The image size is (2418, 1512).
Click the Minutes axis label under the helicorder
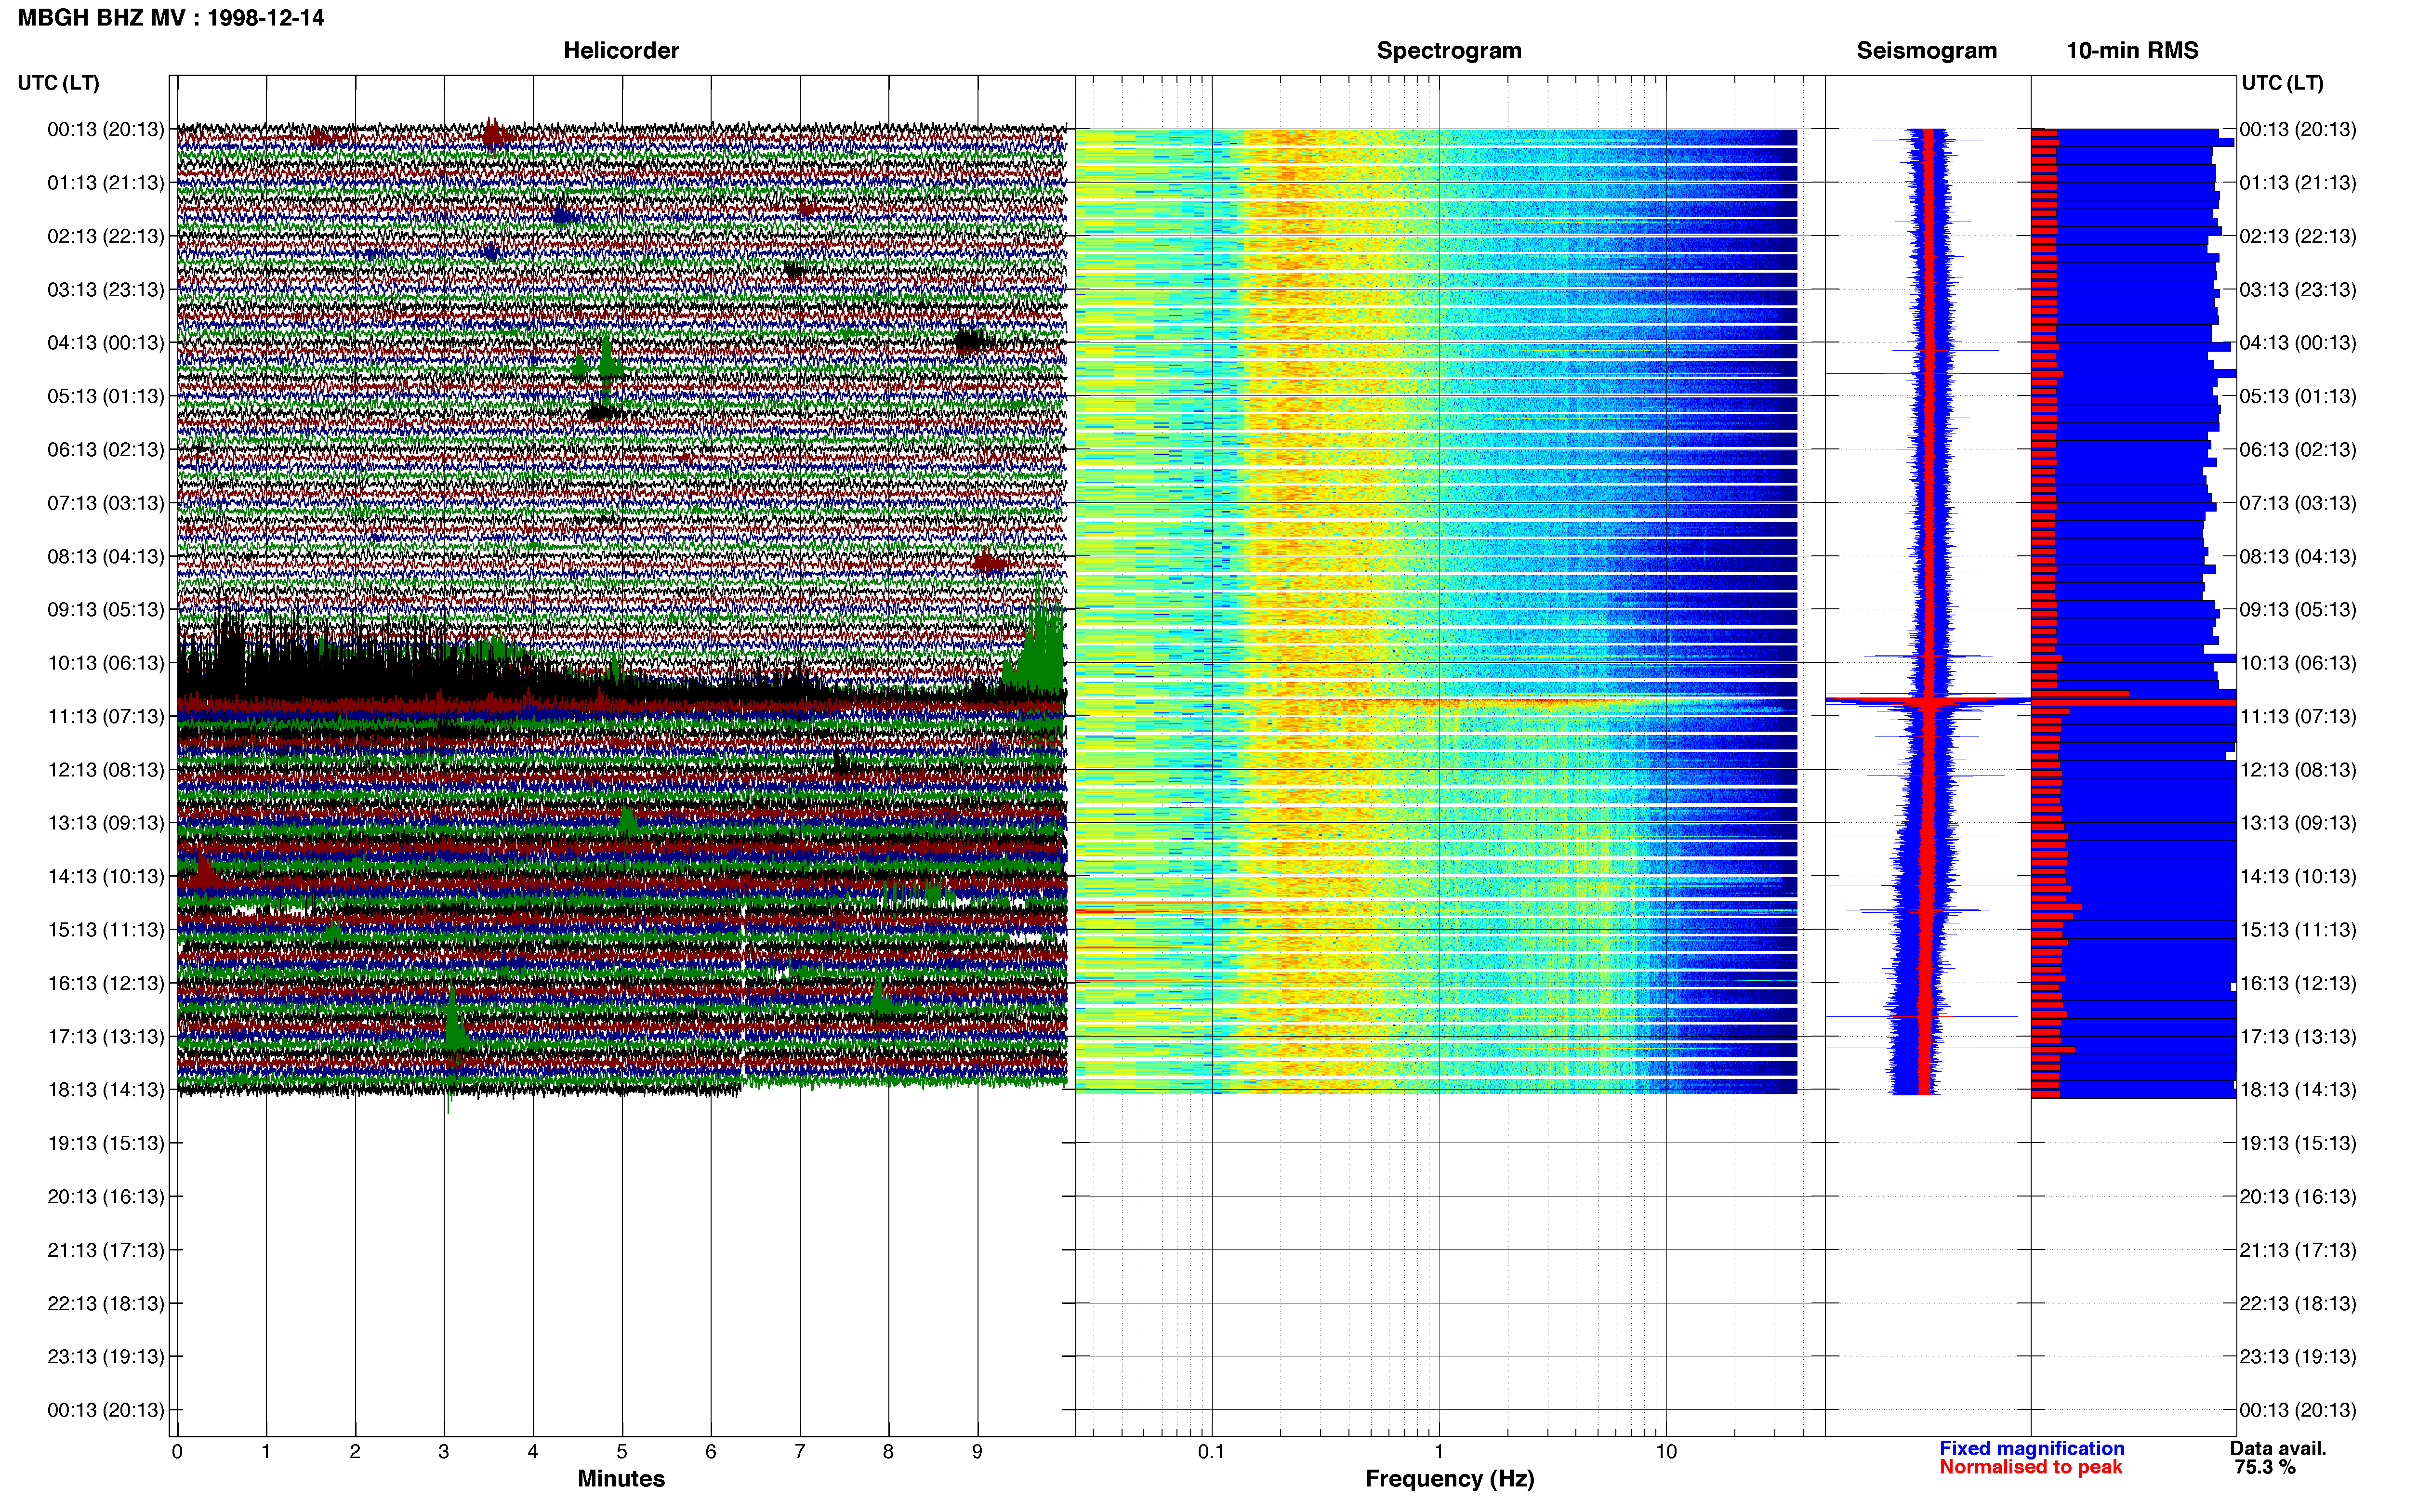click(621, 1478)
